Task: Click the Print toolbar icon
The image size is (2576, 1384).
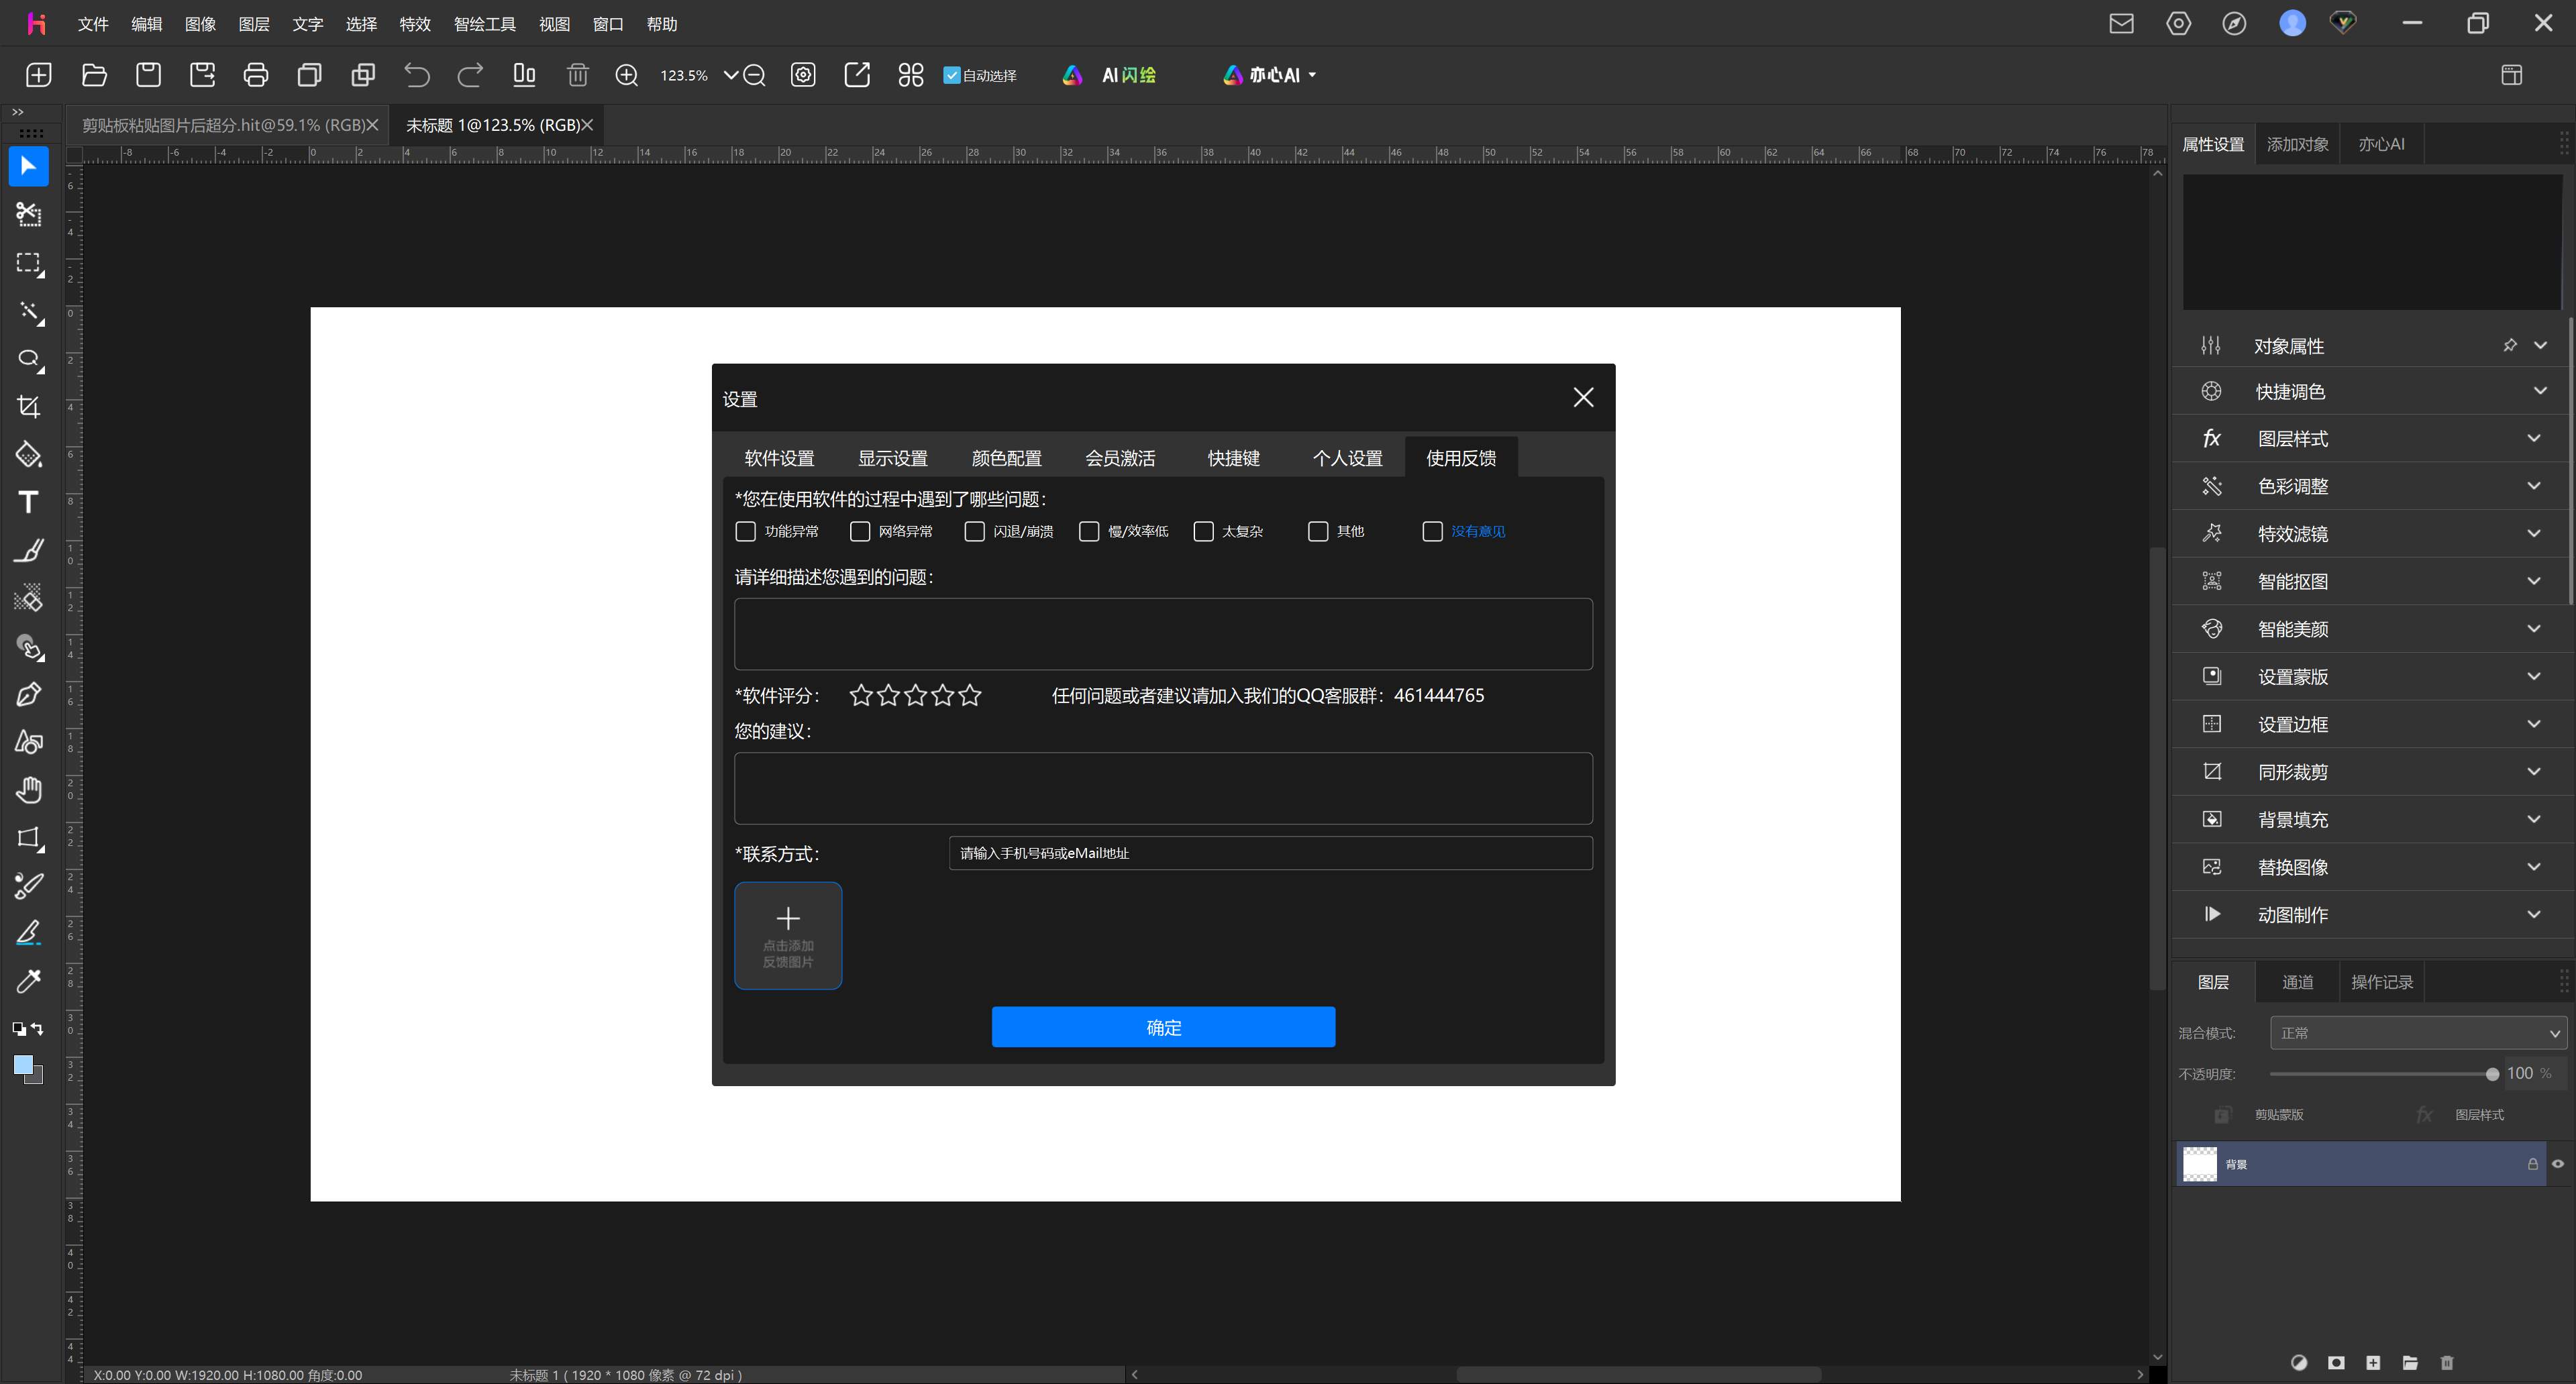Action: coord(256,75)
